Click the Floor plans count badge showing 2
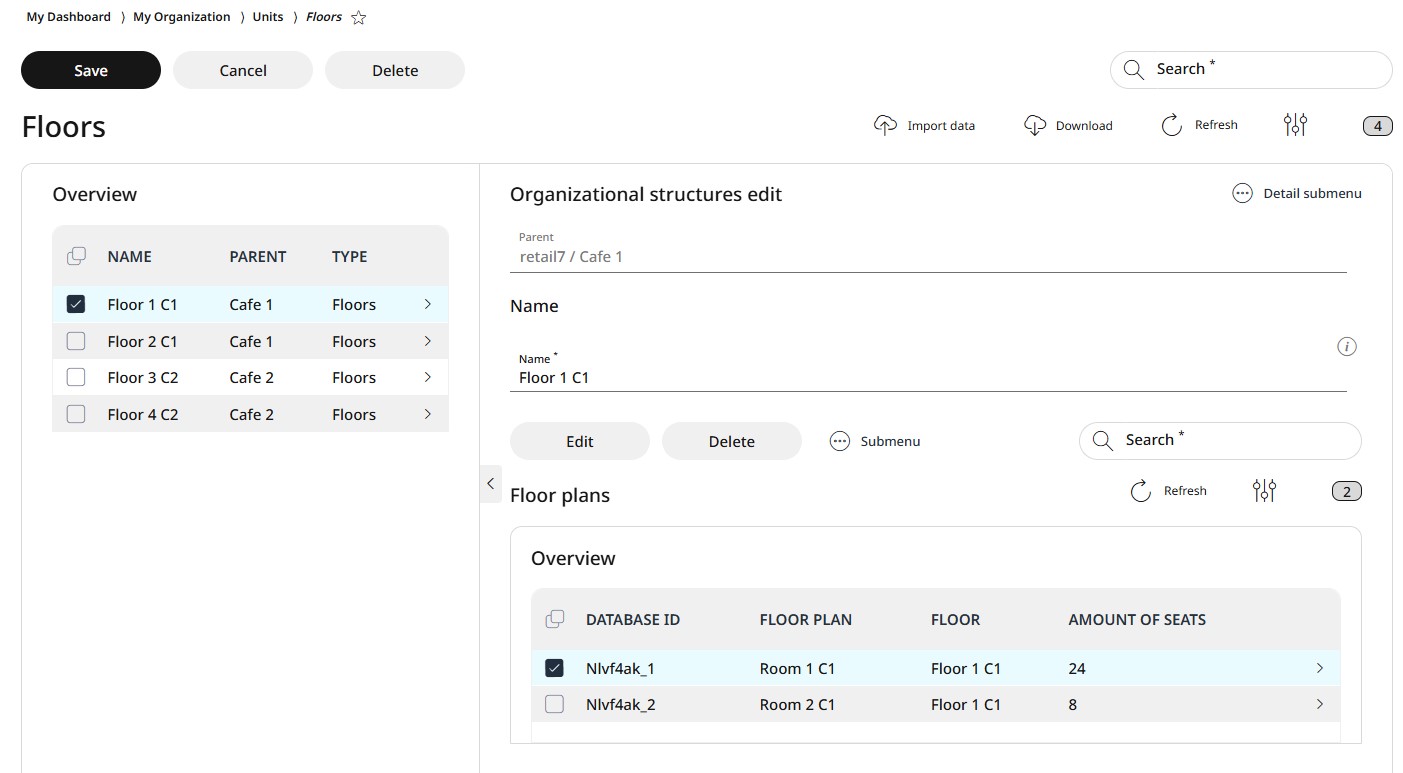This screenshot has width=1403, height=773. [1347, 491]
